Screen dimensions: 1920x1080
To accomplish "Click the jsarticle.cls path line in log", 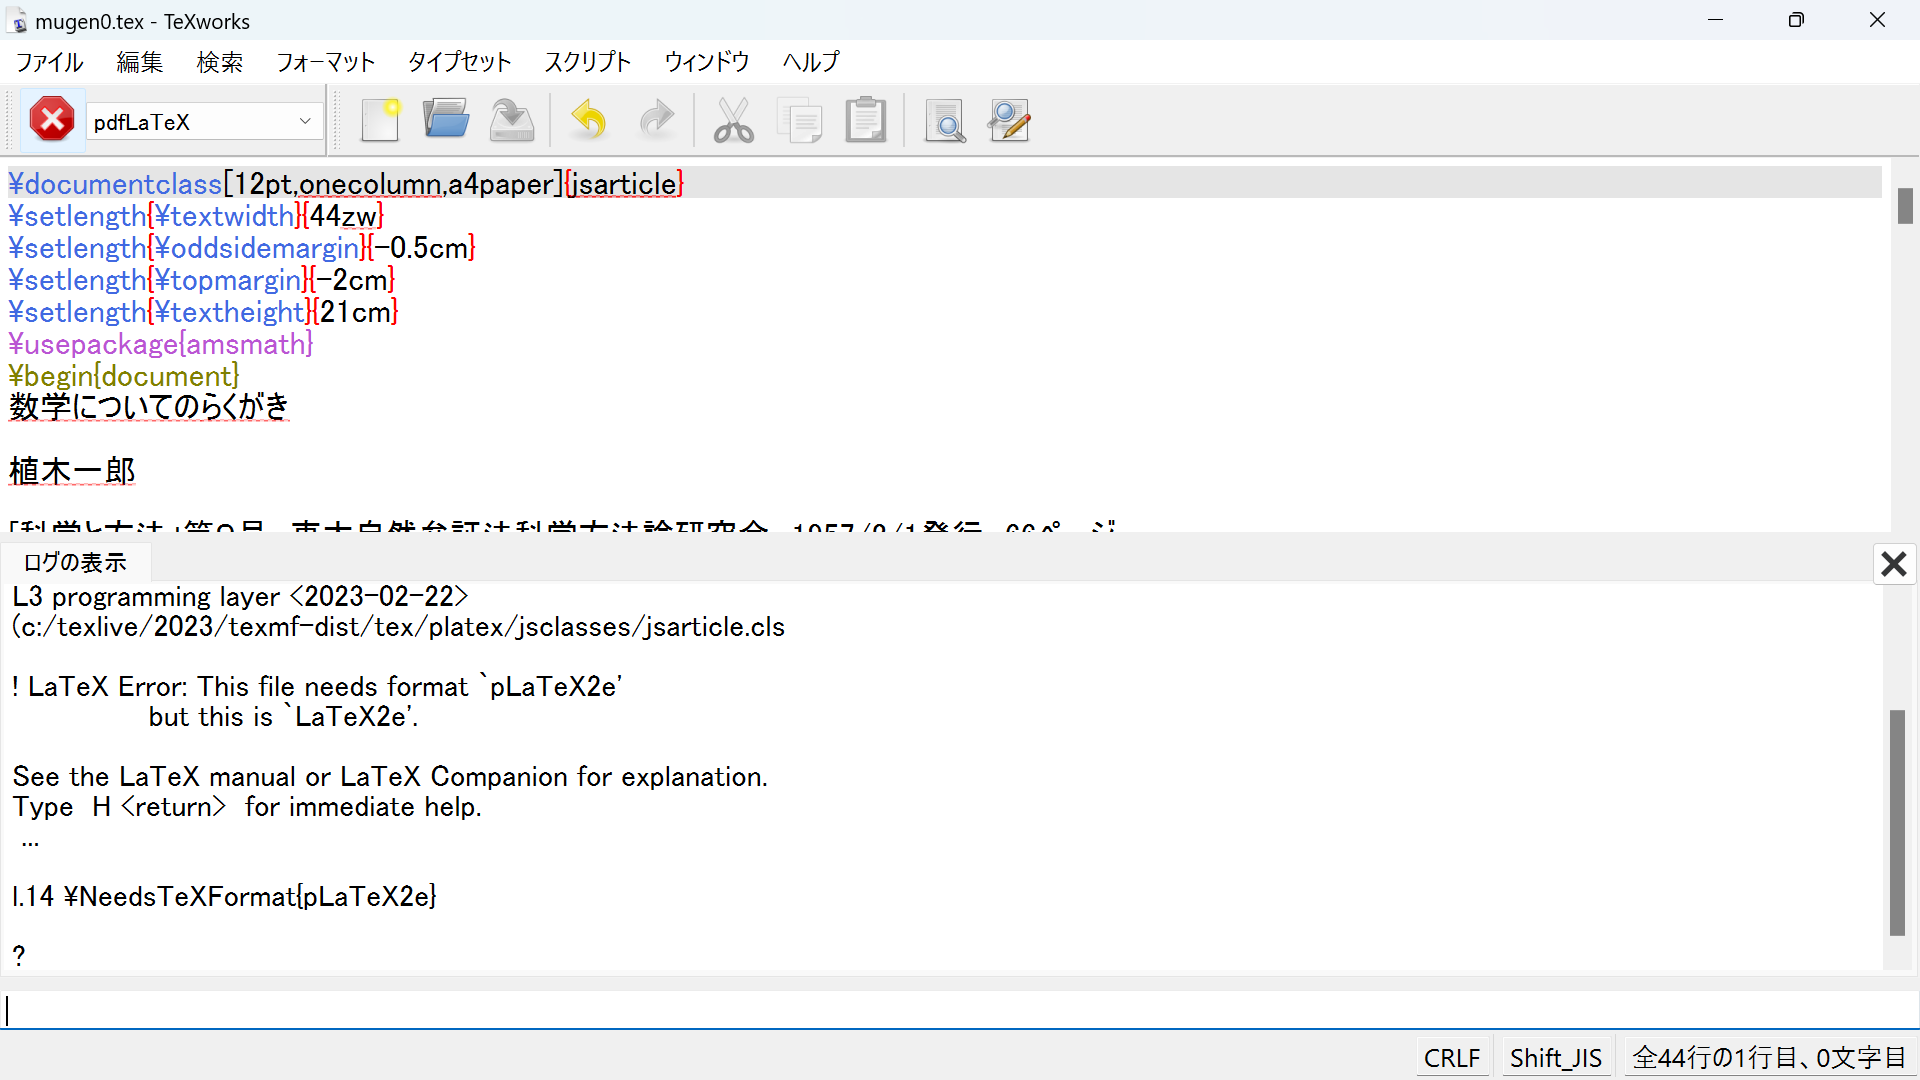I will pyautogui.click(x=398, y=627).
